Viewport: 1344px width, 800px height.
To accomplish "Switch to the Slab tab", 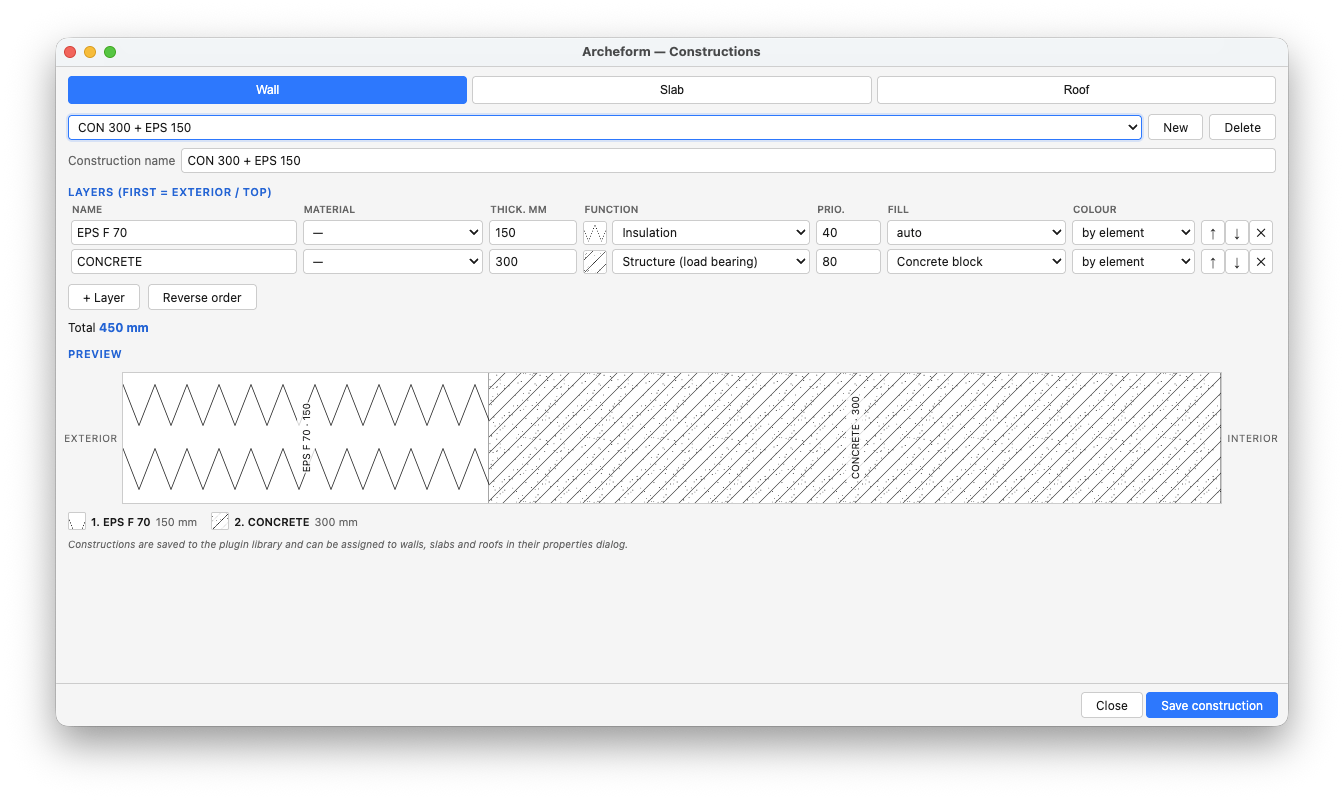I will coord(672,90).
